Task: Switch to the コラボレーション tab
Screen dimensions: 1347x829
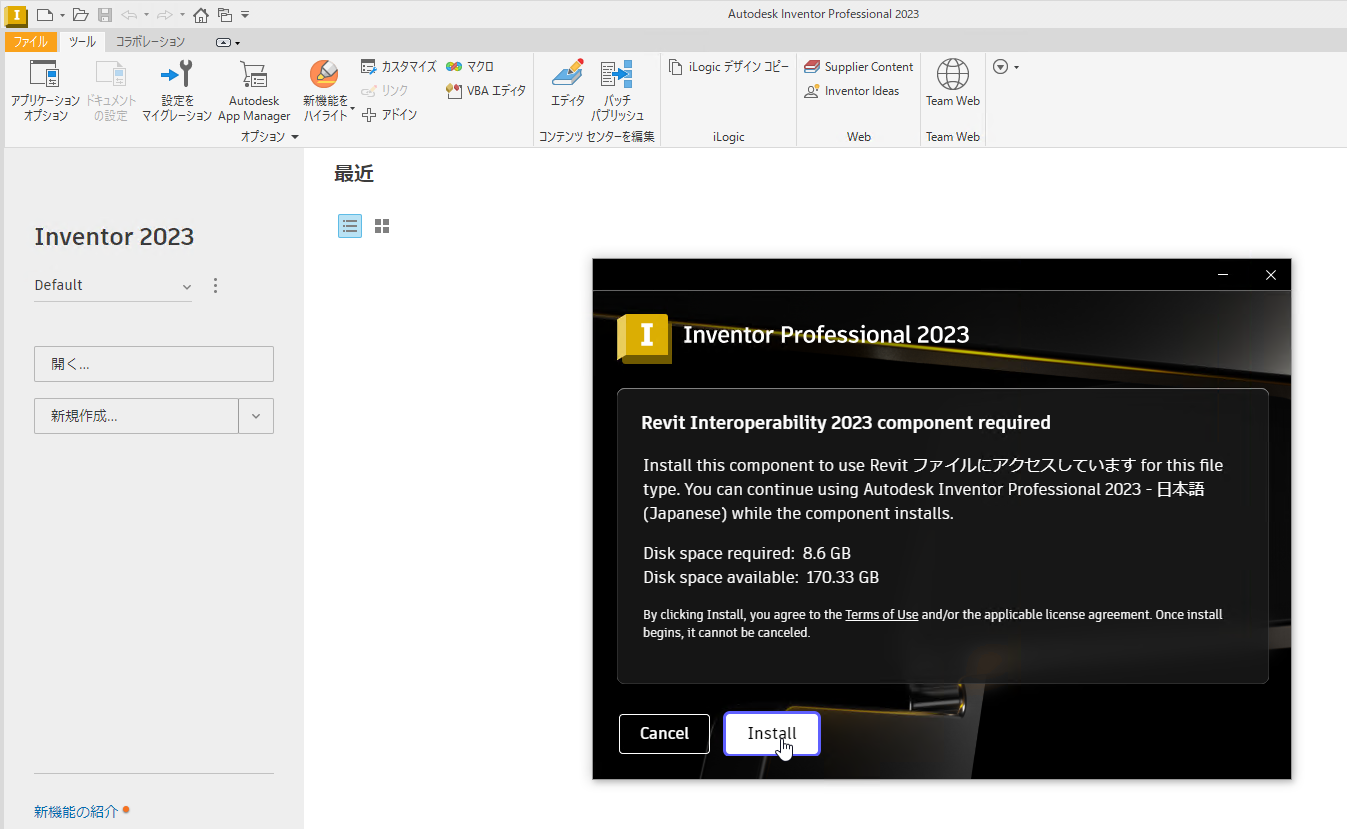Action: tap(150, 42)
